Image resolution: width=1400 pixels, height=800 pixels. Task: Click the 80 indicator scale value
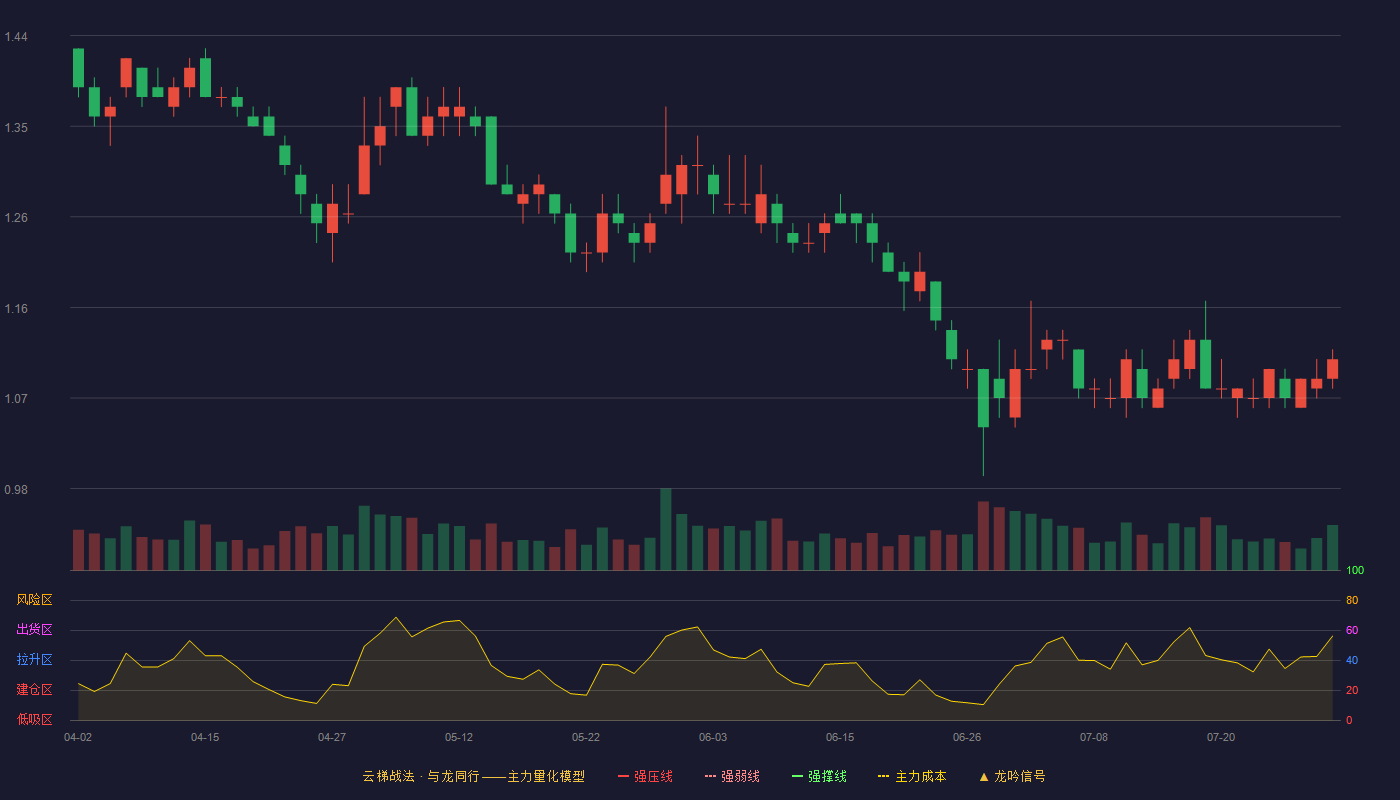coord(1352,601)
